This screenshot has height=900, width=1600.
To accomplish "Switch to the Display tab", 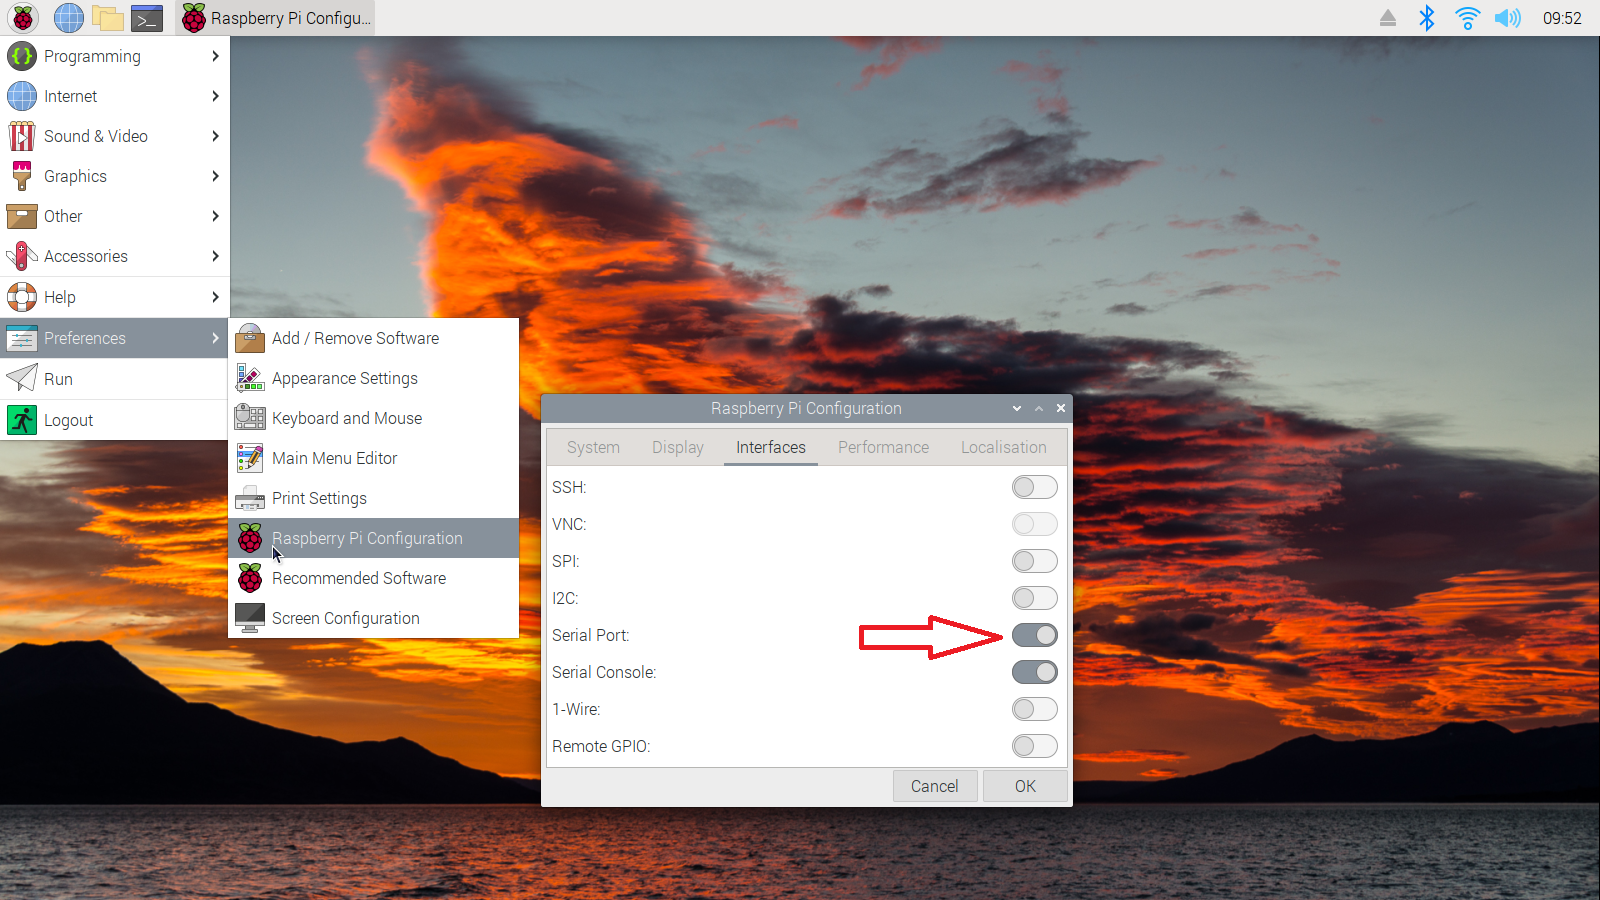I will (678, 447).
